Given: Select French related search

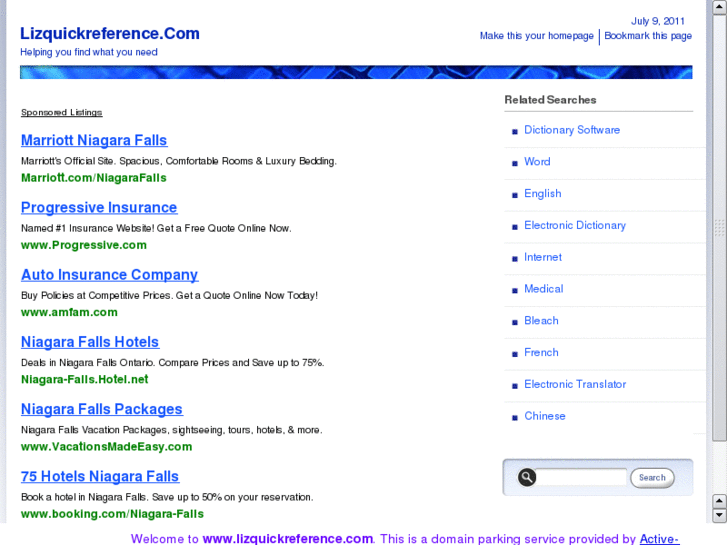Looking at the screenshot, I should (541, 353).
